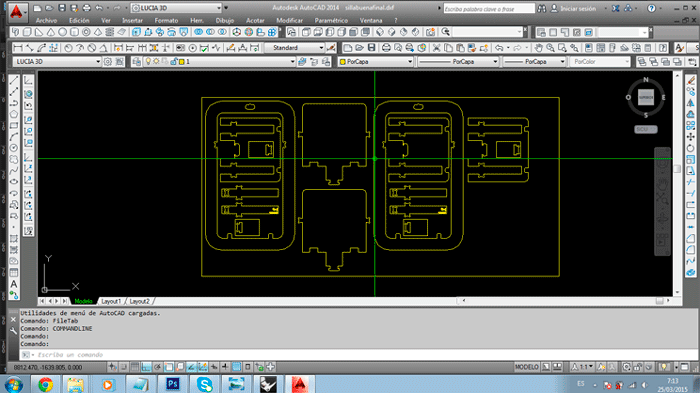Click Iniciar sesión sign-in button
The height and width of the screenshot is (393, 700).
coord(574,8)
